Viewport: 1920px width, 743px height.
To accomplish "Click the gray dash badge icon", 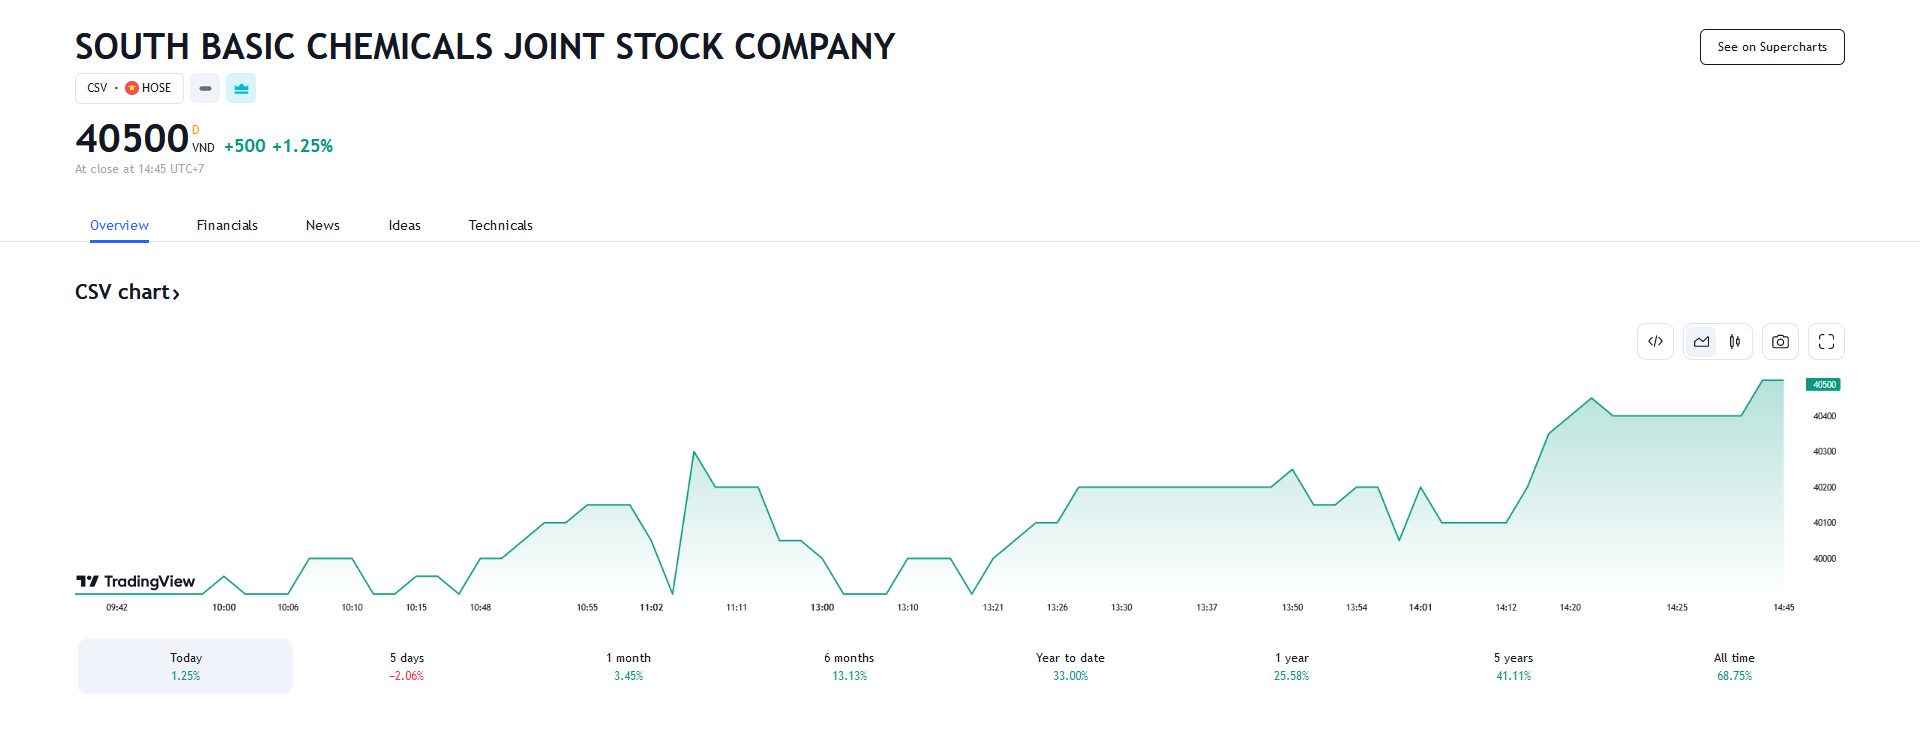I will click(205, 88).
